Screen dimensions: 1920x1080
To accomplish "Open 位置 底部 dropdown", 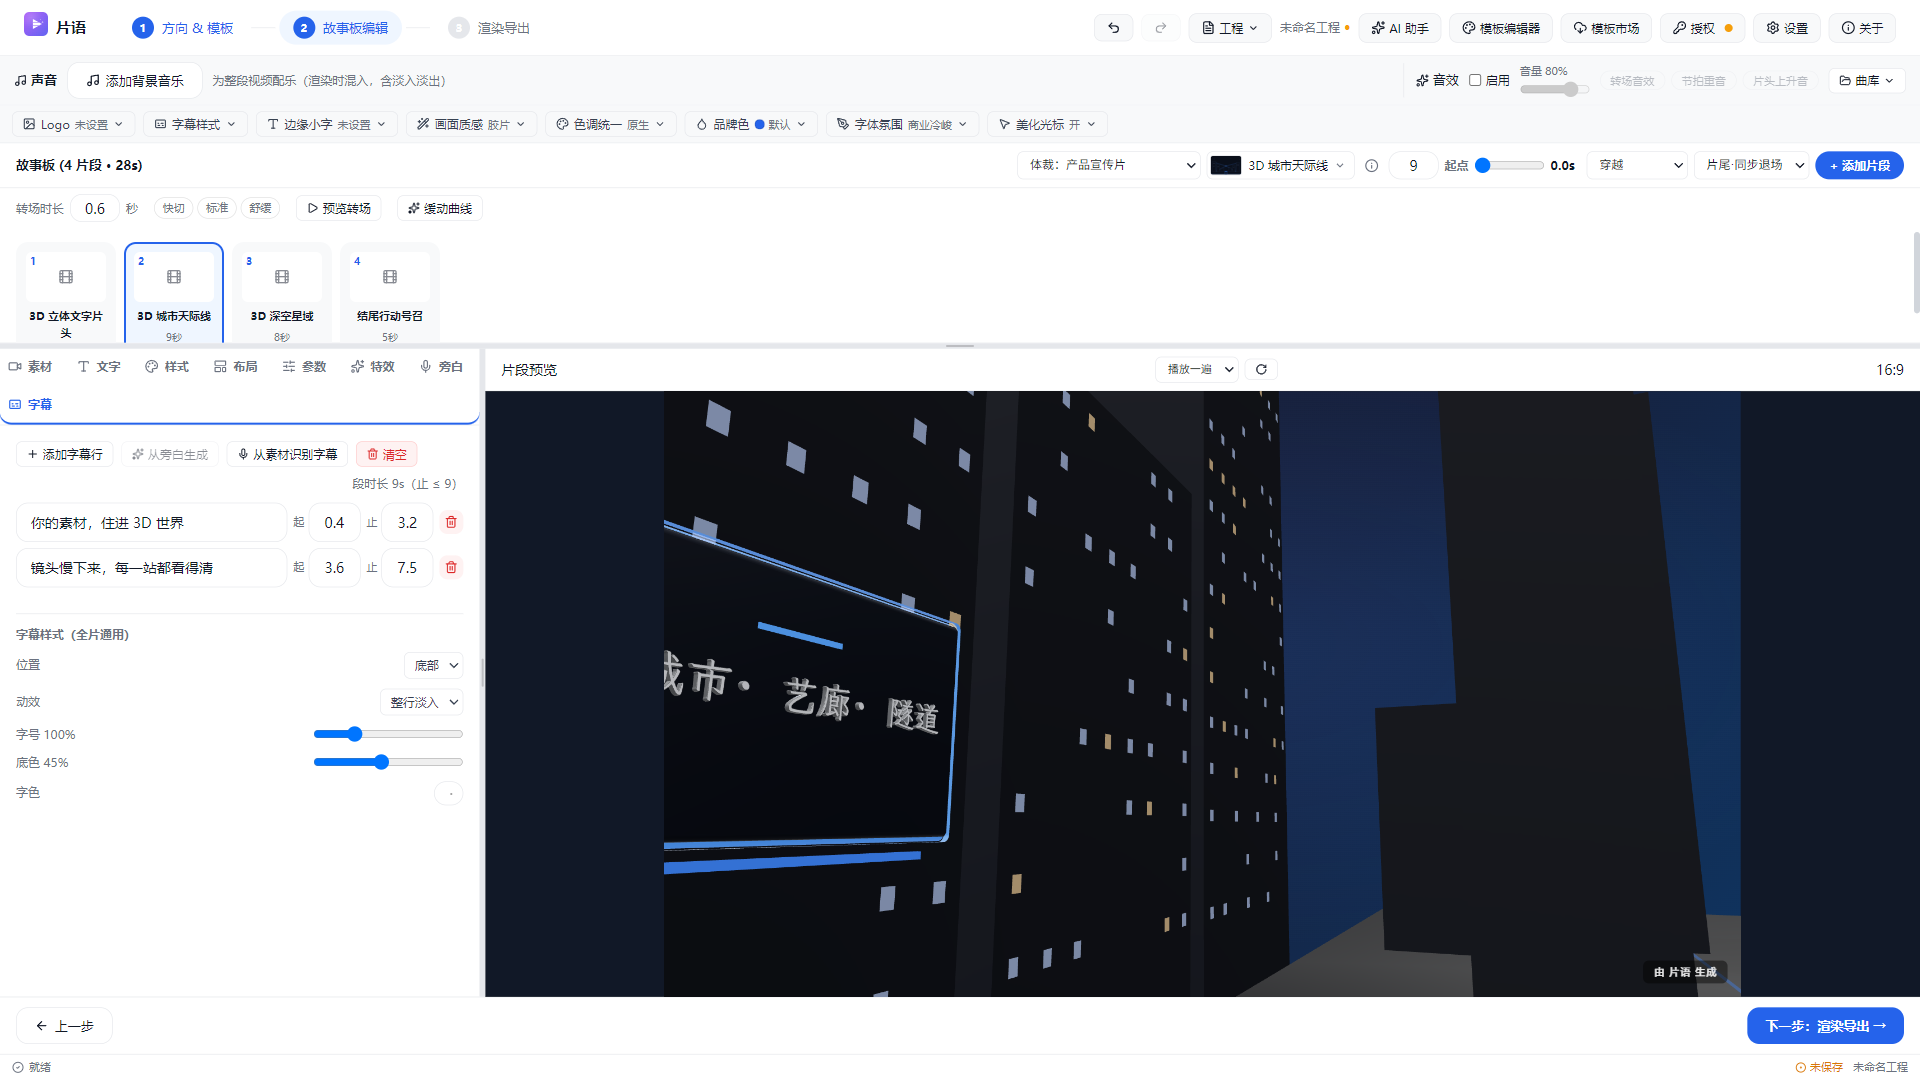I will click(434, 665).
